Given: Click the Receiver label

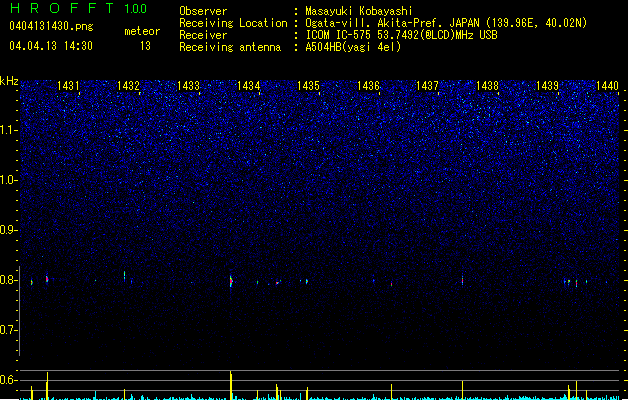Looking at the screenshot, I should click(203, 35).
